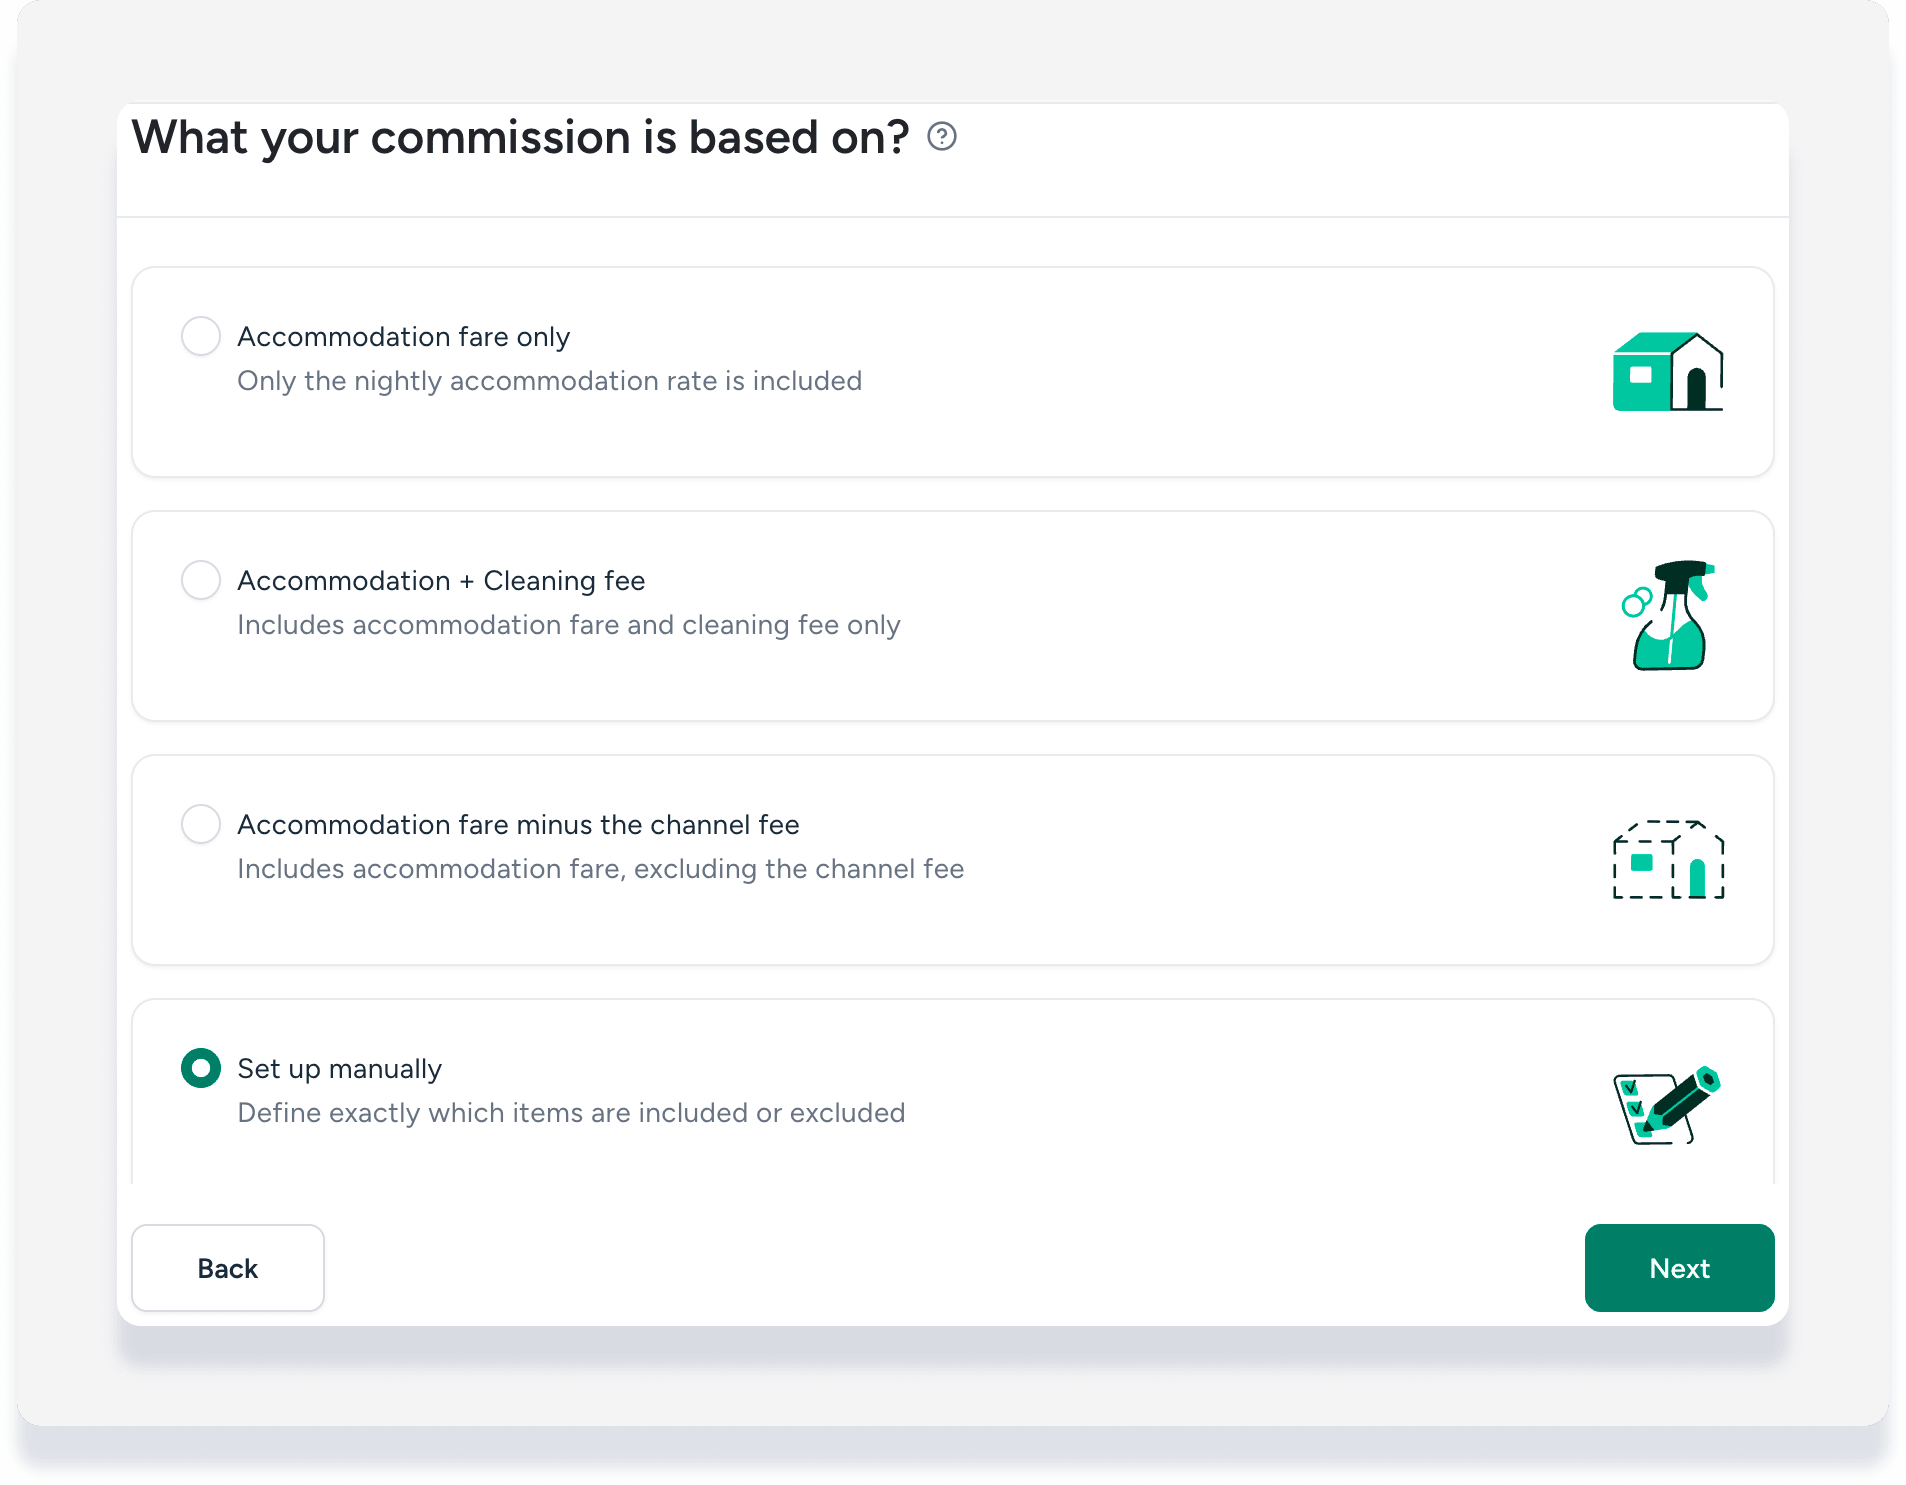The width and height of the screenshot is (1906, 1485).
Task: Click "Define exactly which items are included" description
Action: 571,1113
